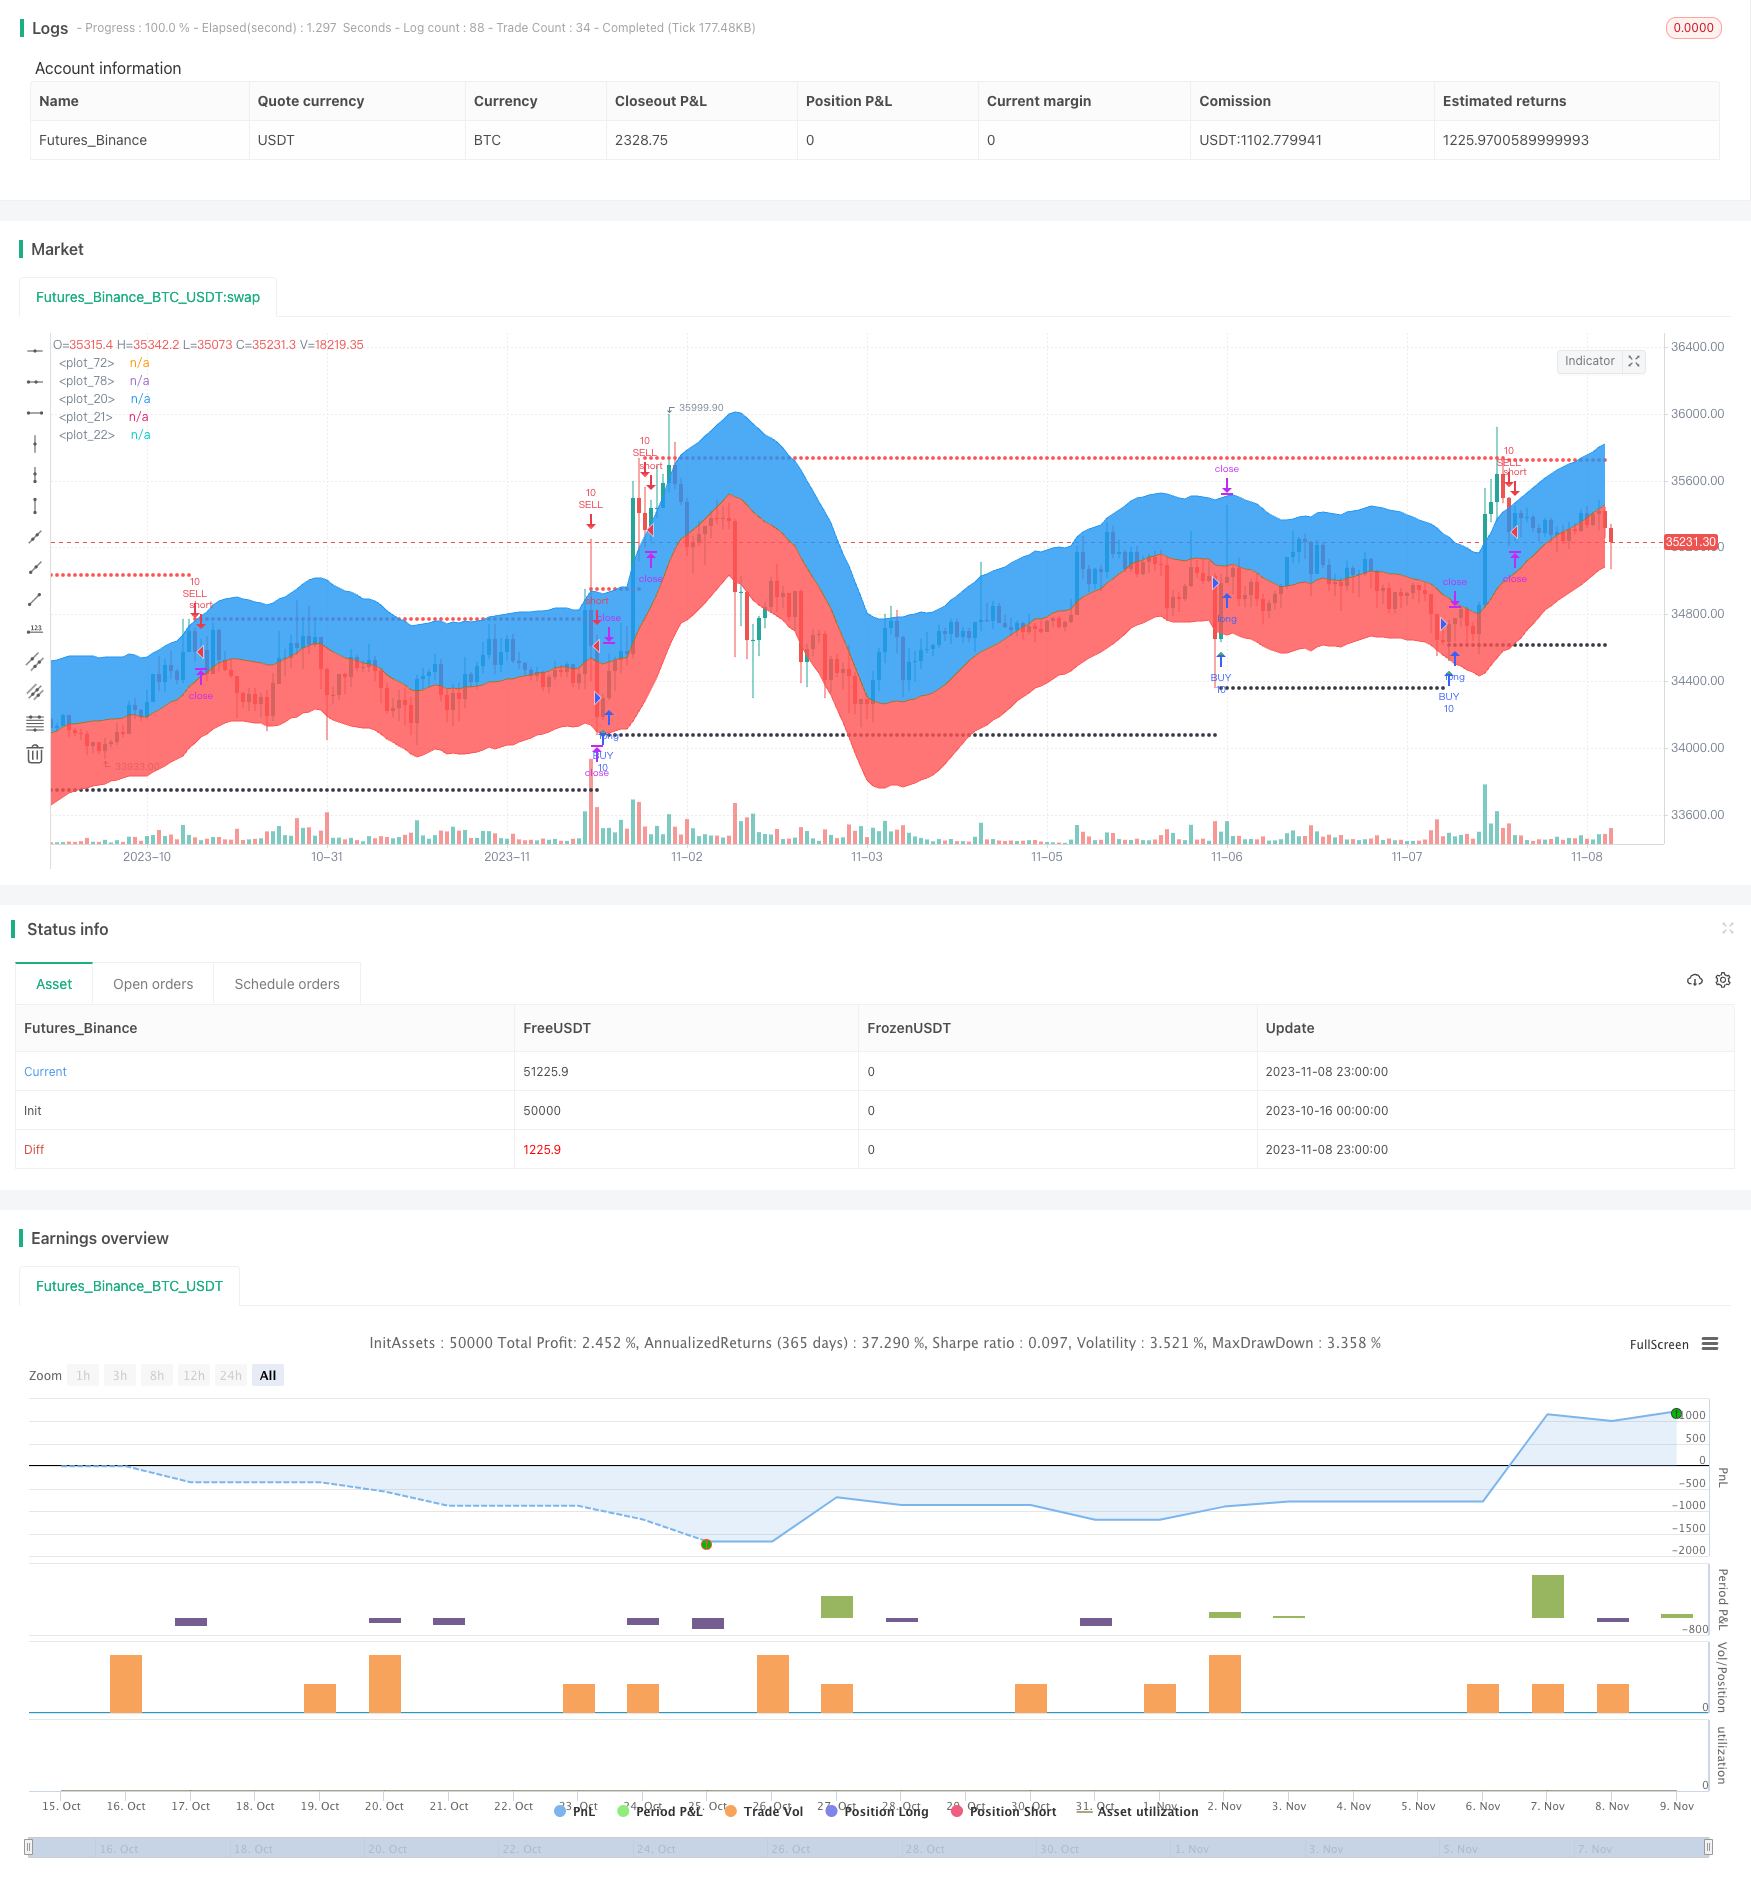The image size is (1751, 1887).
Task: Select the parallel channel lines tool
Action: [x=35, y=661]
